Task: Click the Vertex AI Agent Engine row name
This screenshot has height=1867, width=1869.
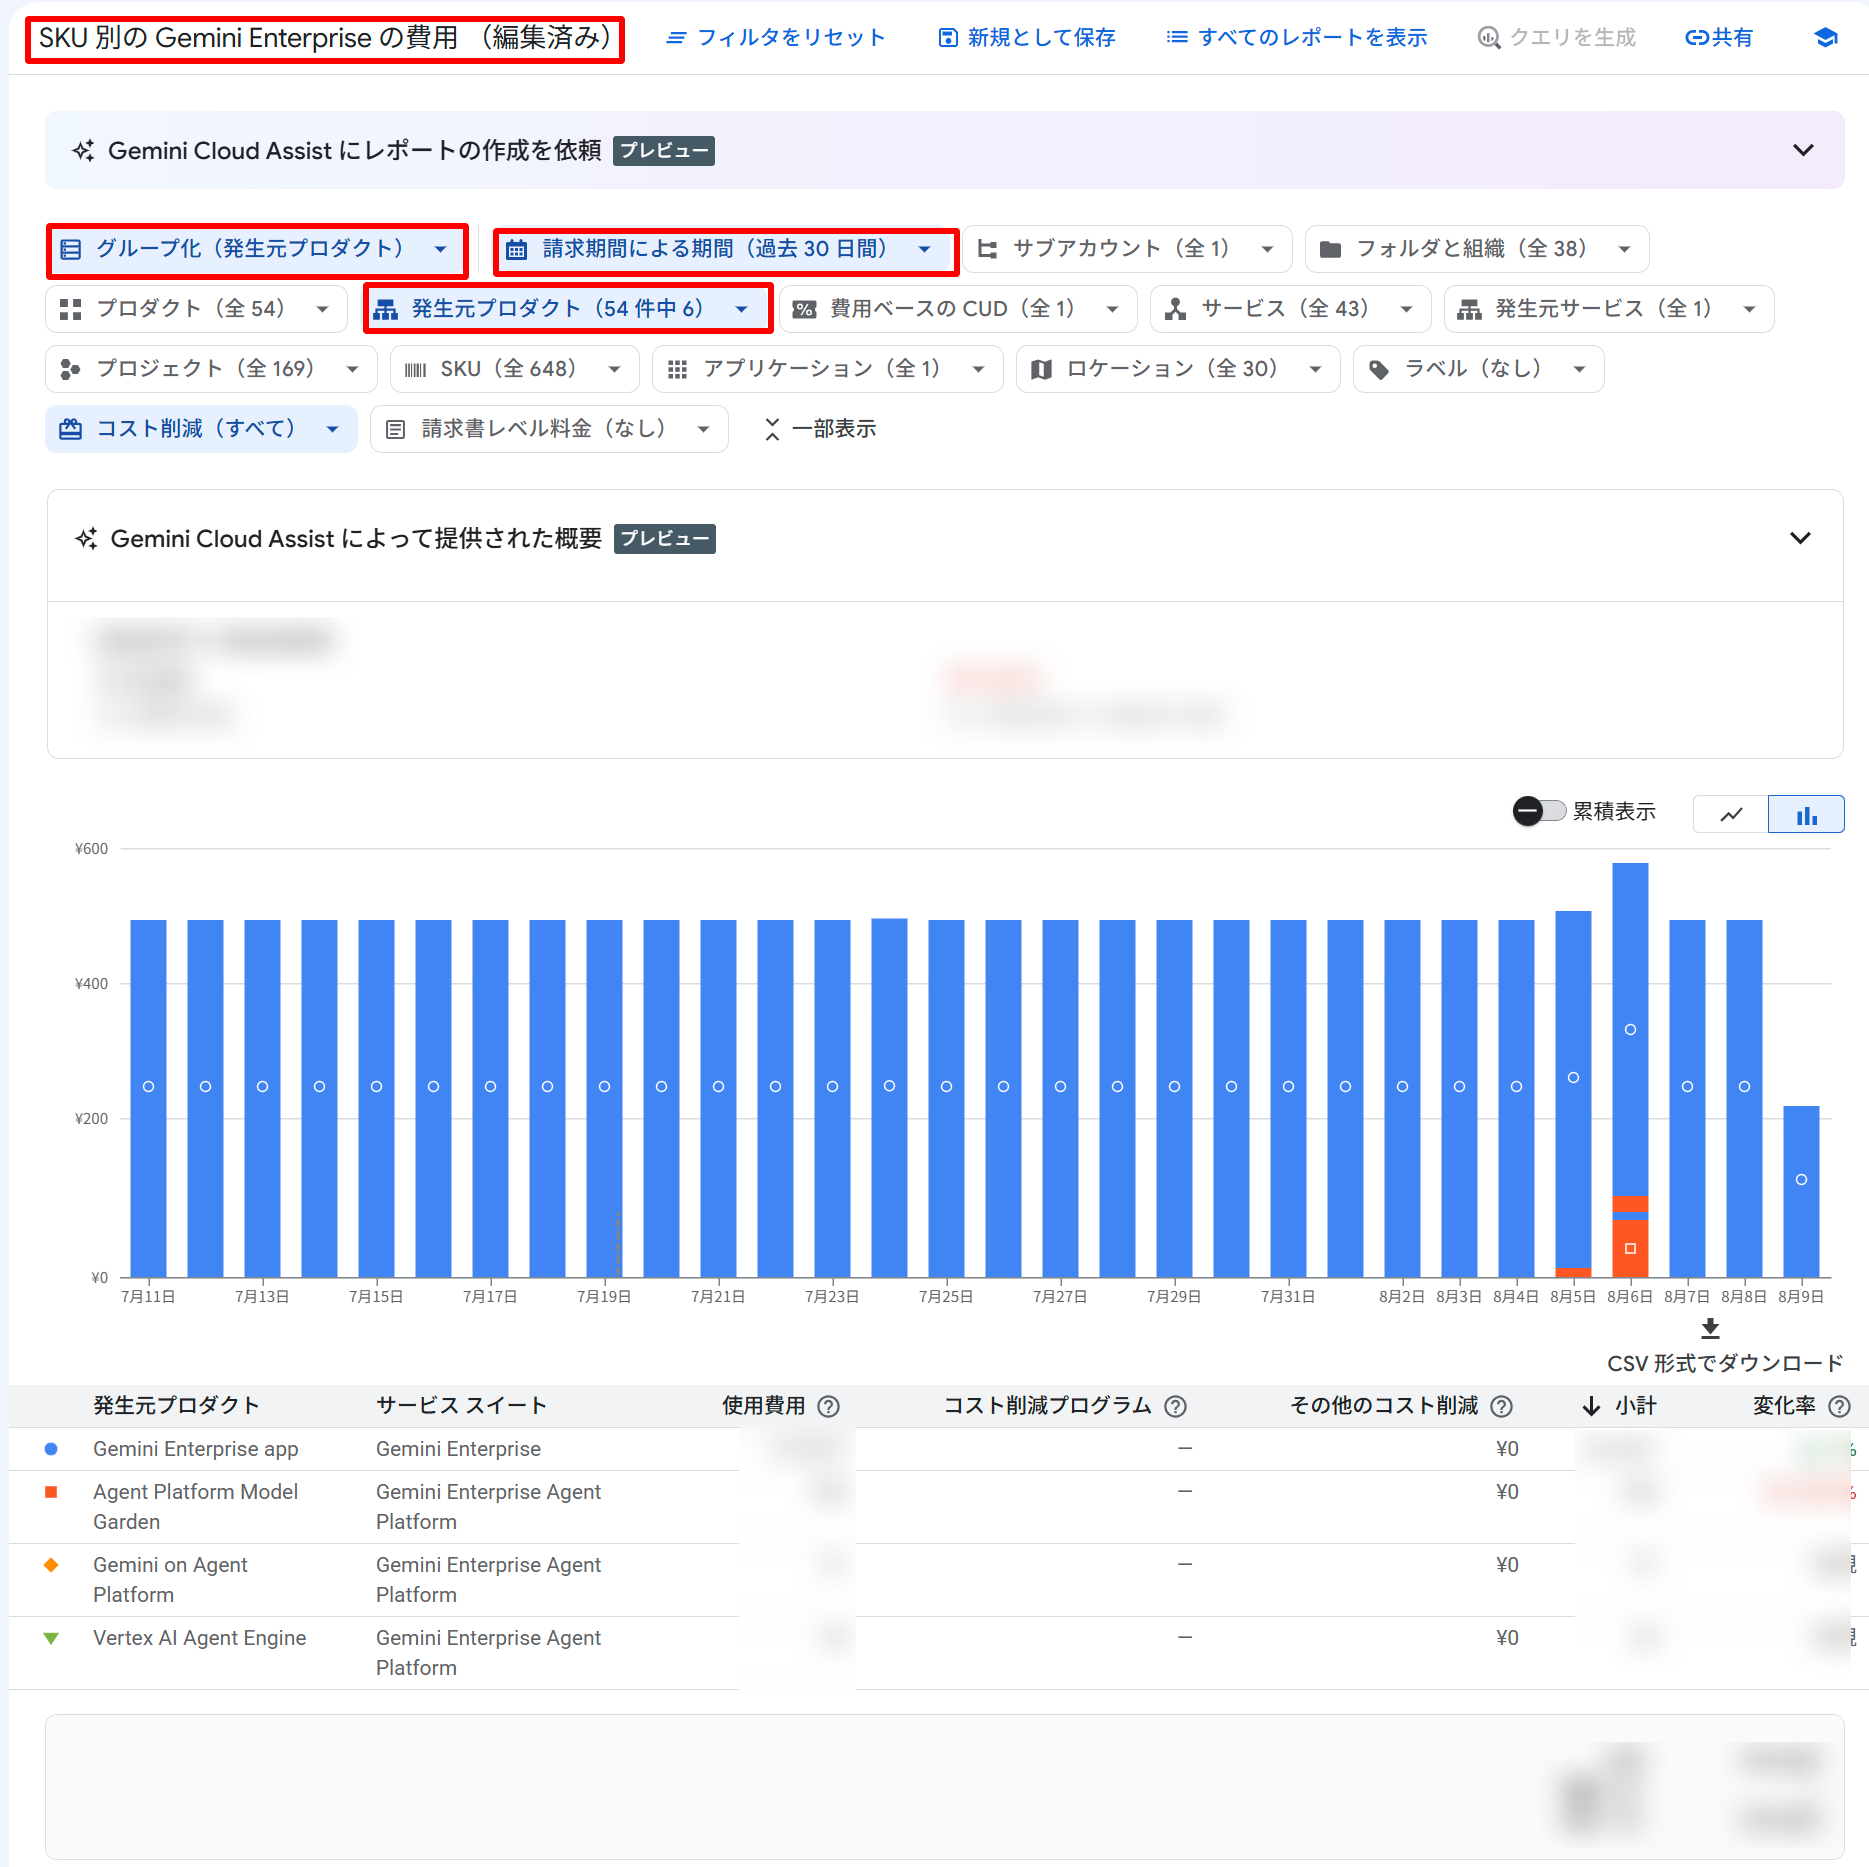Action: pyautogui.click(x=200, y=1638)
